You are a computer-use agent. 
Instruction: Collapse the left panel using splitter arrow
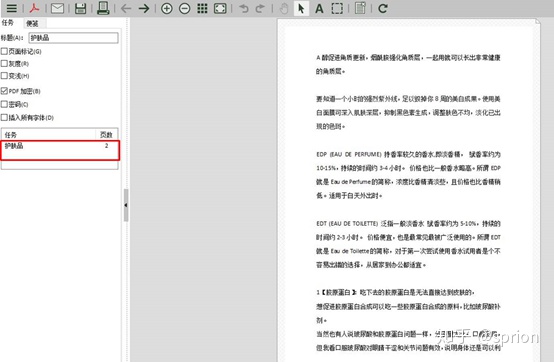(x=126, y=205)
